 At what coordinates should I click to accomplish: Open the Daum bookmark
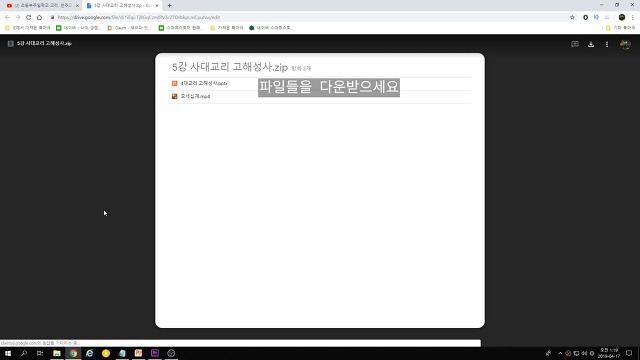click(x=129, y=28)
